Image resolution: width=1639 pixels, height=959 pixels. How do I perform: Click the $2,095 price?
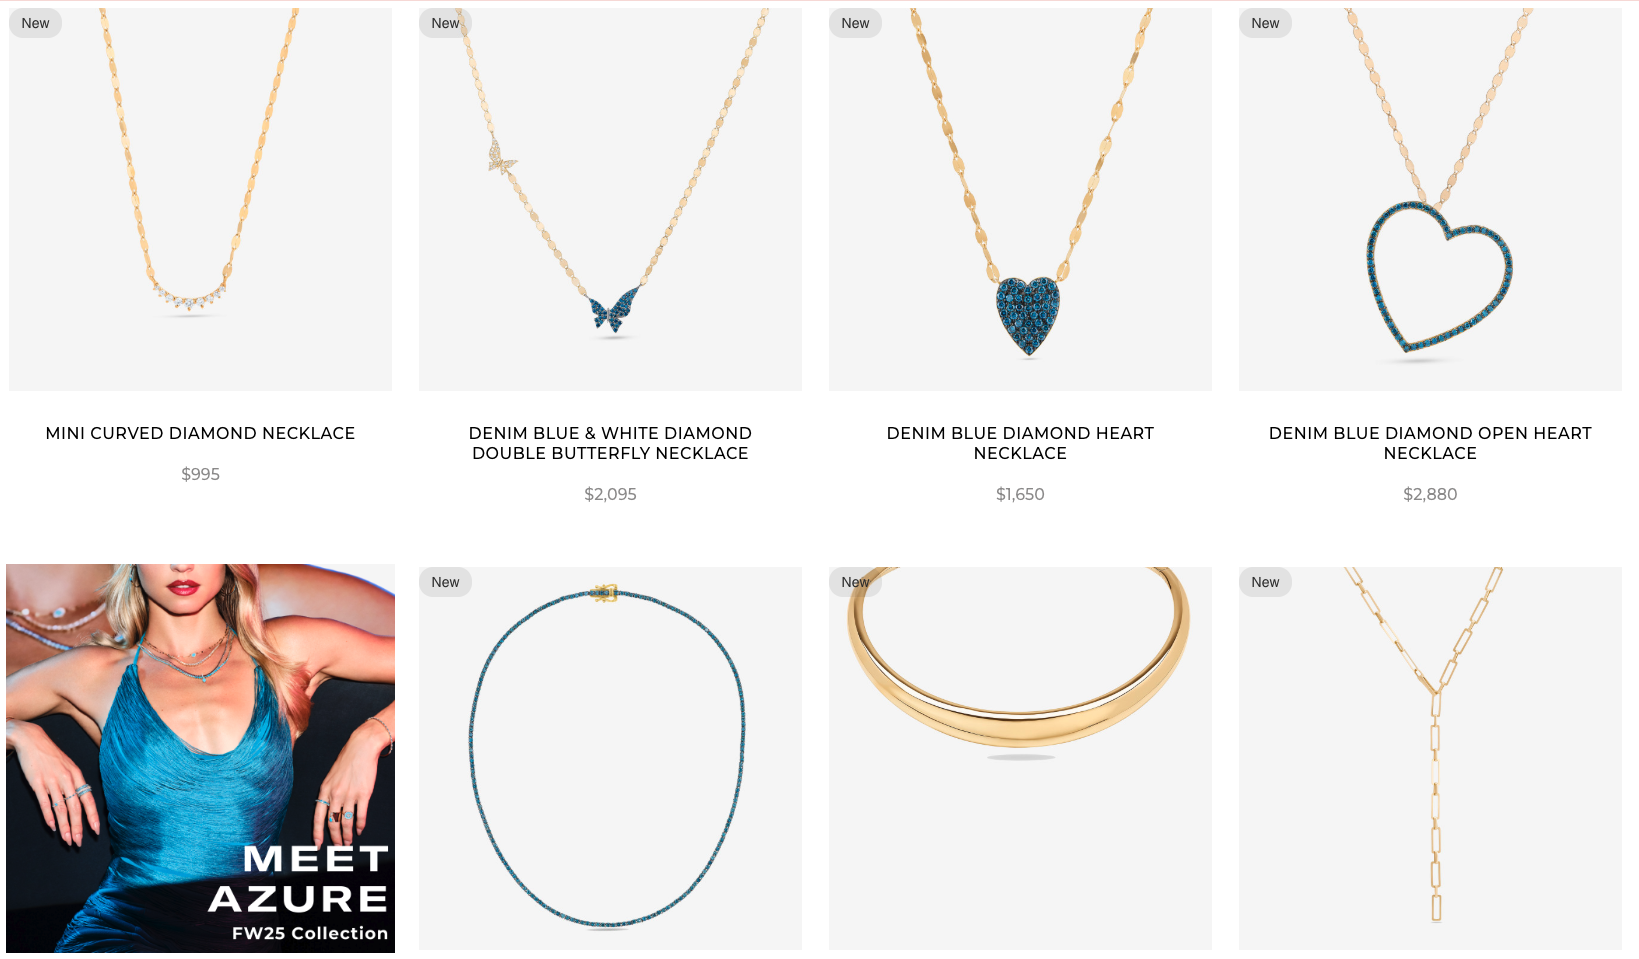pos(610,494)
